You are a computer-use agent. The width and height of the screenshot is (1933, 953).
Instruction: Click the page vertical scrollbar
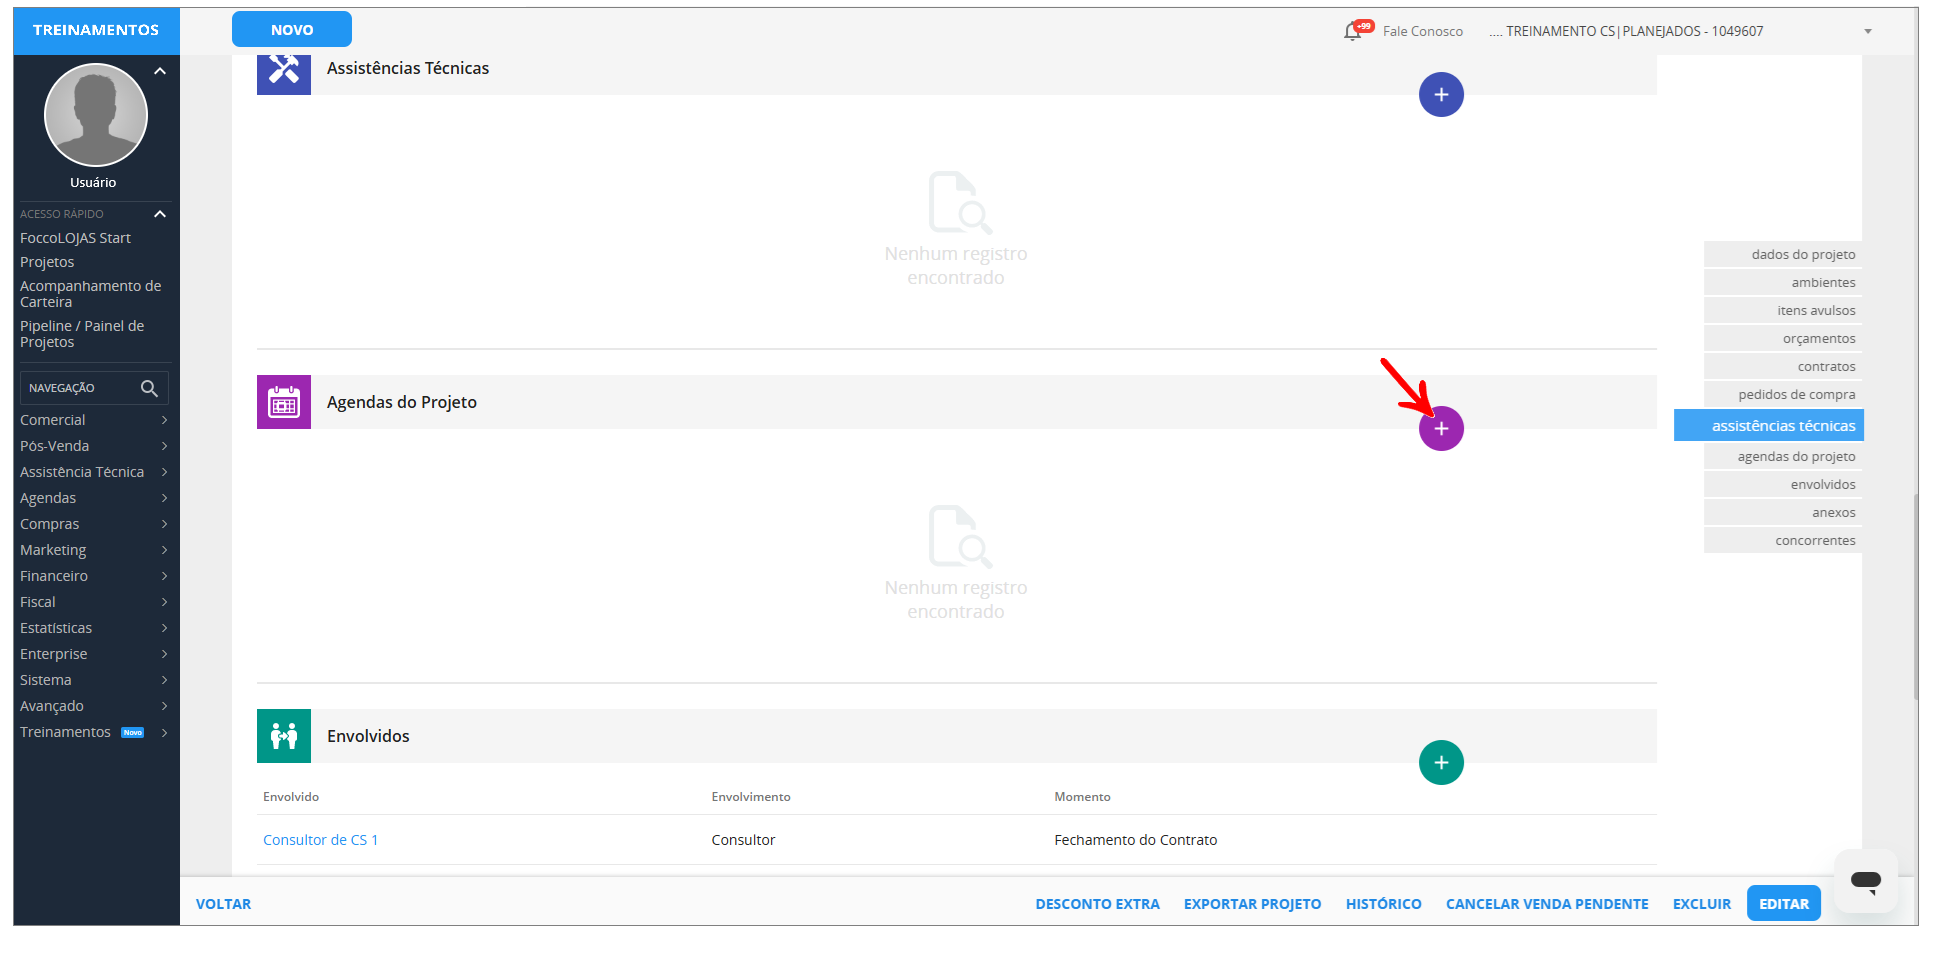1915,596
